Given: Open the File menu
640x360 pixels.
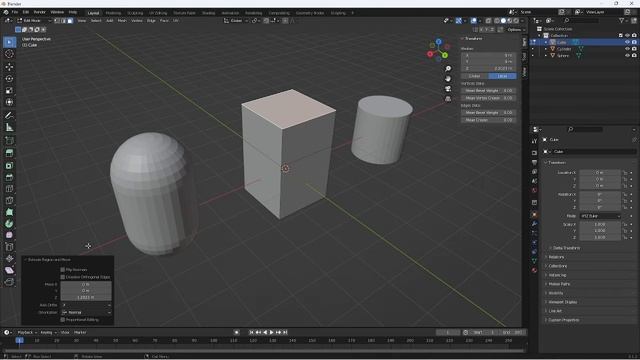Looking at the screenshot, I should 15,12.
